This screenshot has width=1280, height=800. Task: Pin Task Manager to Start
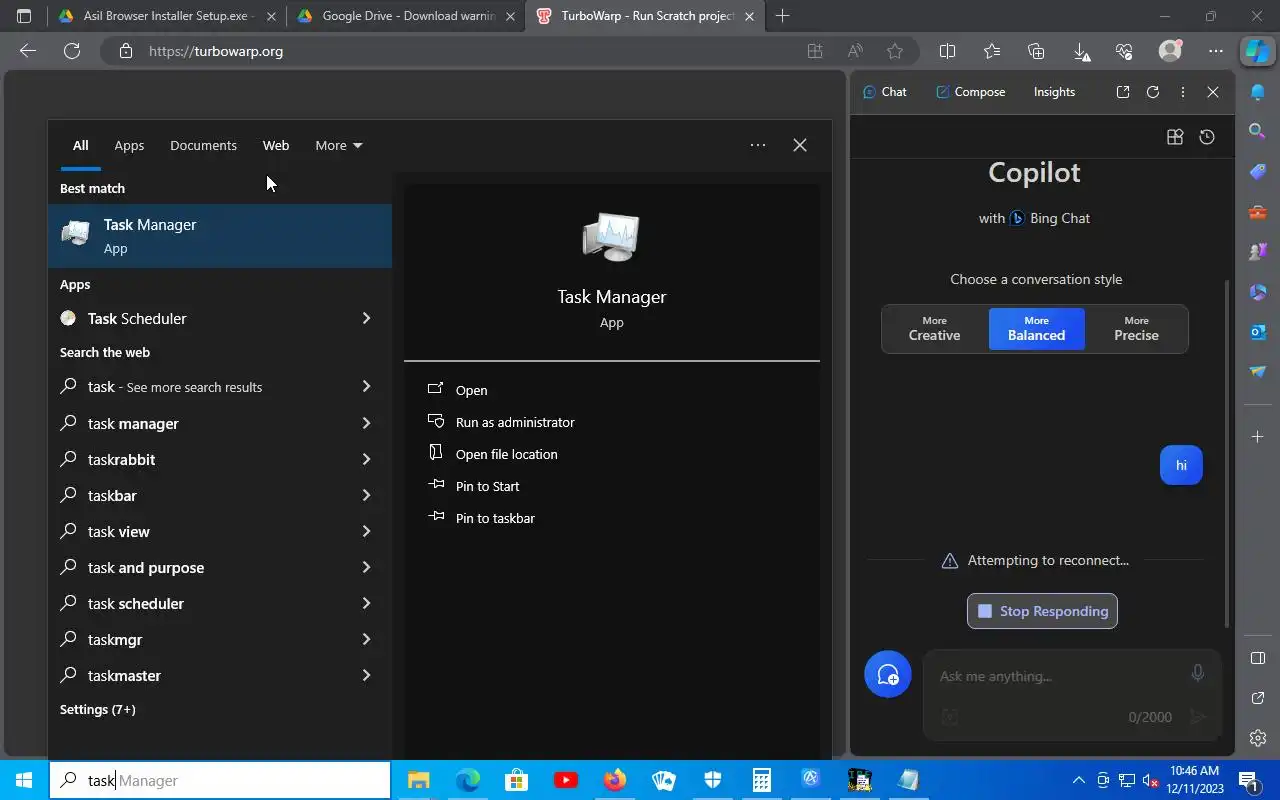point(487,486)
